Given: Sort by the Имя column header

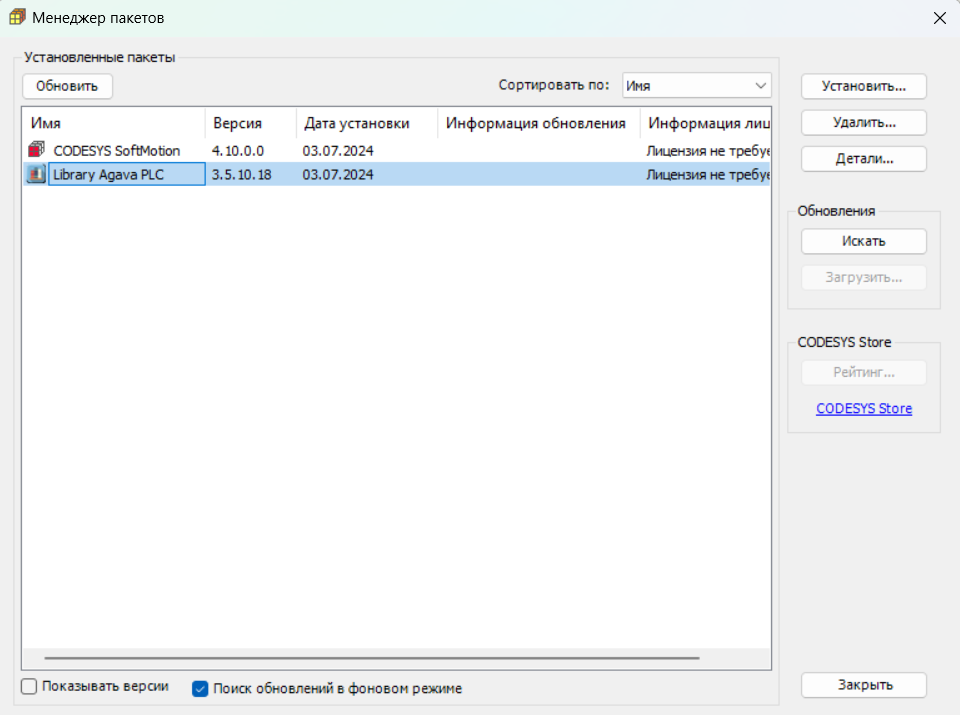Looking at the screenshot, I should click(113, 123).
